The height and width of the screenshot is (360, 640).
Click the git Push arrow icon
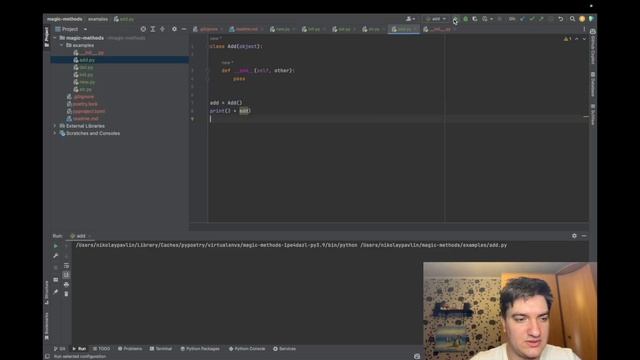pos(541,19)
